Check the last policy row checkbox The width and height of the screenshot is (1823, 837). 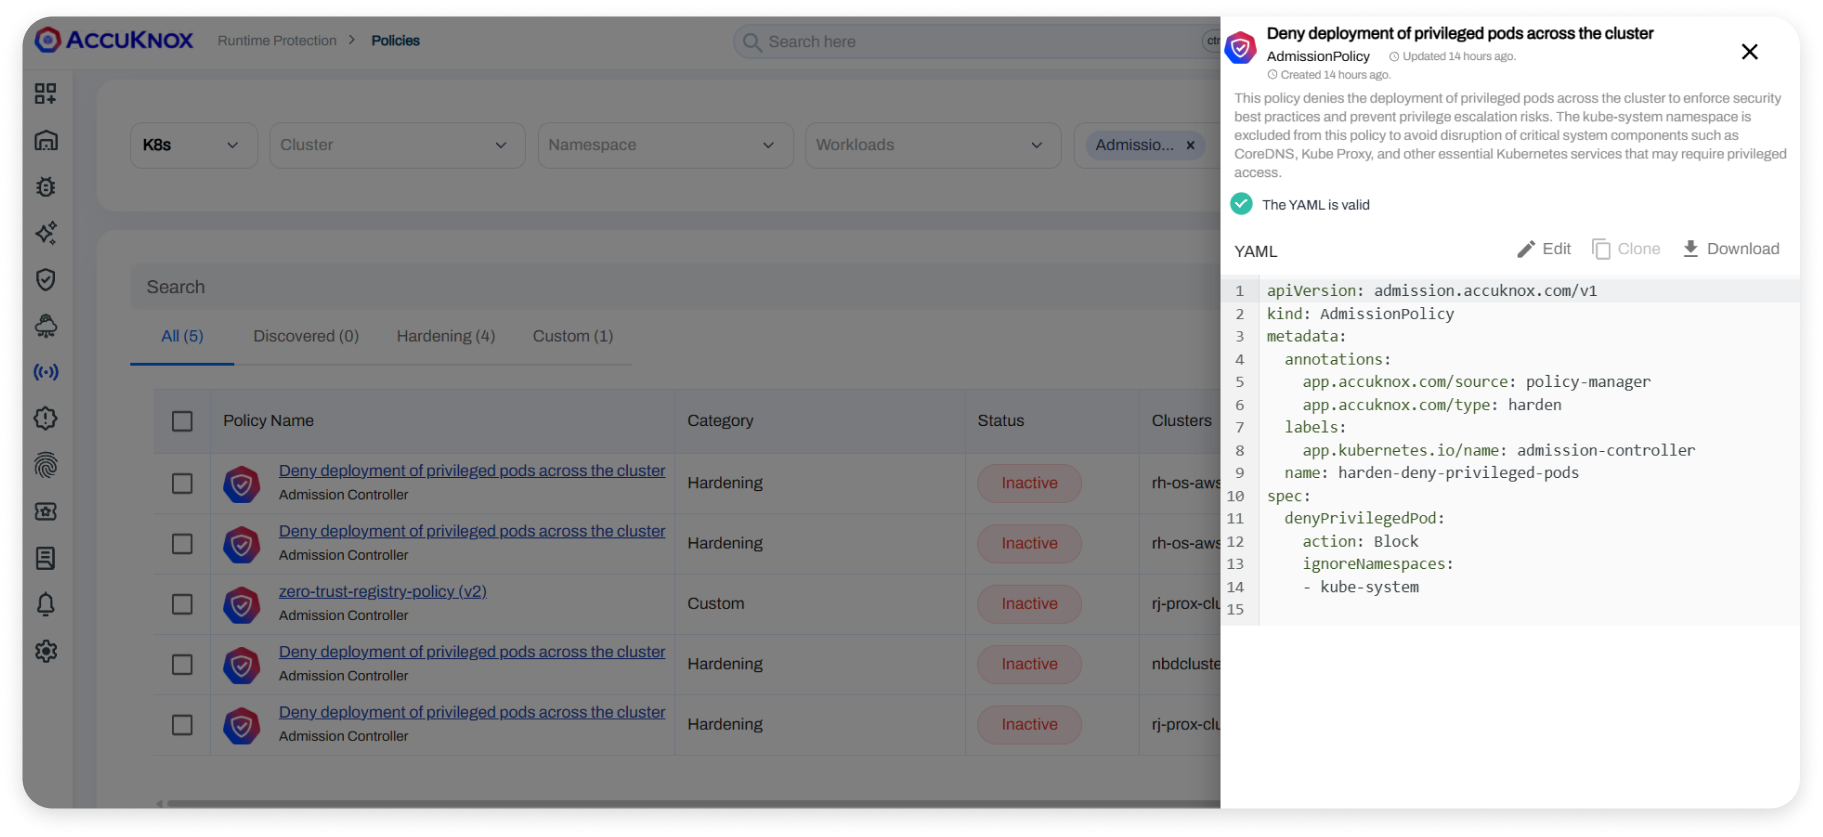[x=182, y=725]
